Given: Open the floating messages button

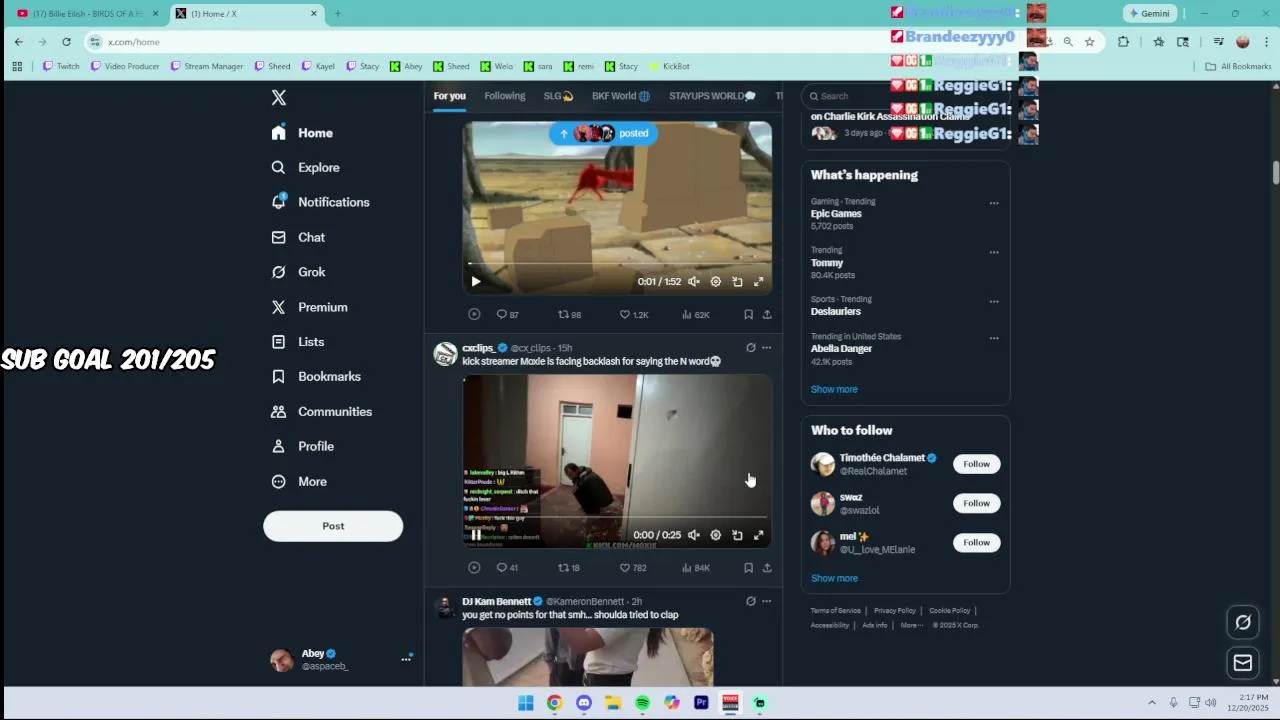Looking at the screenshot, I should pos(1243,662).
